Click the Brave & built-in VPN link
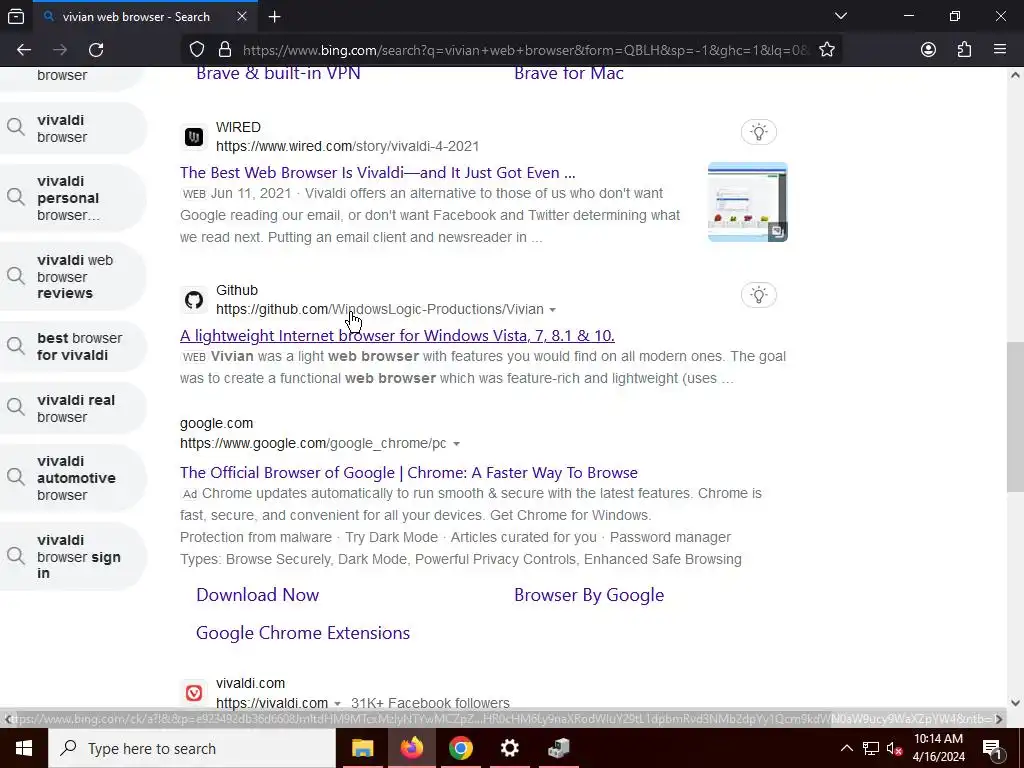 [278, 73]
